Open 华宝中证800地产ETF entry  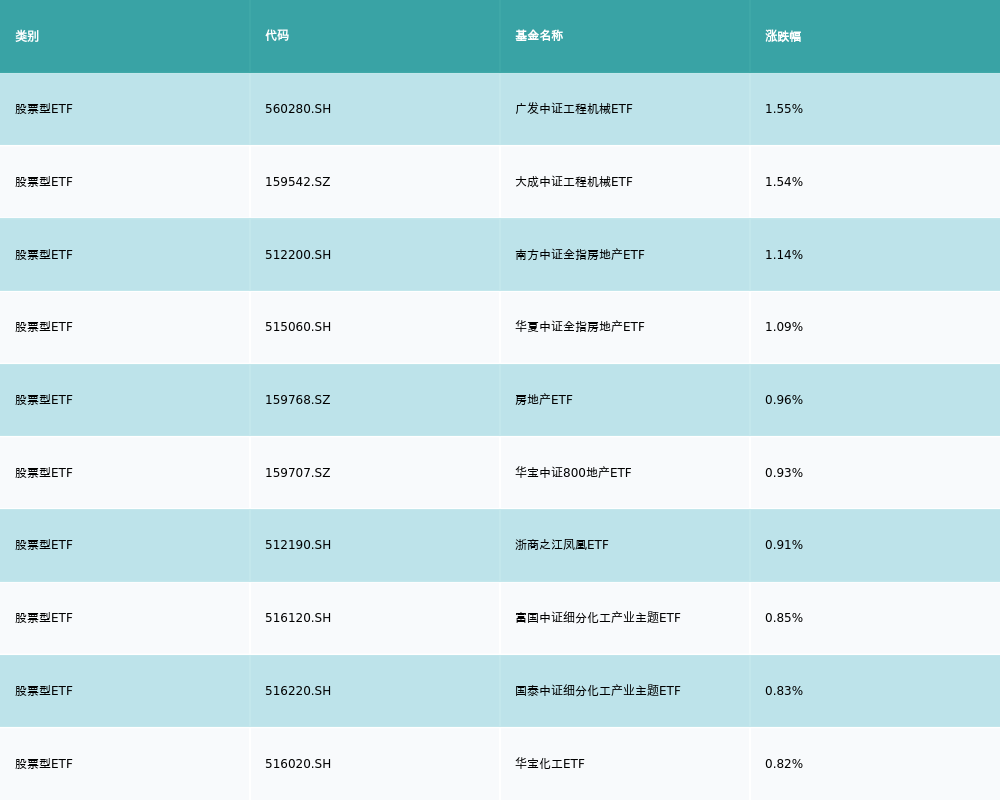[573, 473]
